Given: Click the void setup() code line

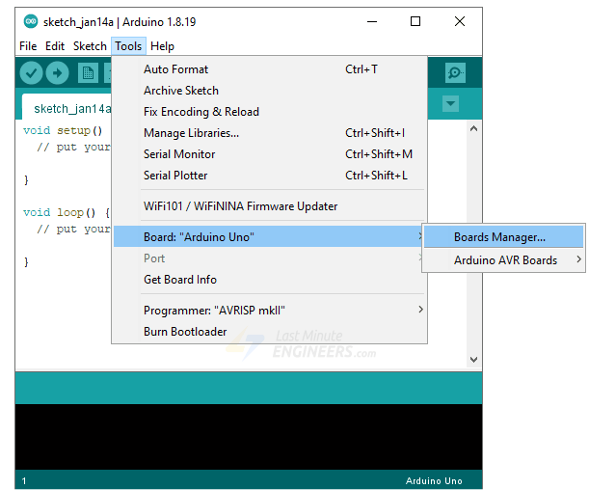Looking at the screenshot, I should point(62,130).
